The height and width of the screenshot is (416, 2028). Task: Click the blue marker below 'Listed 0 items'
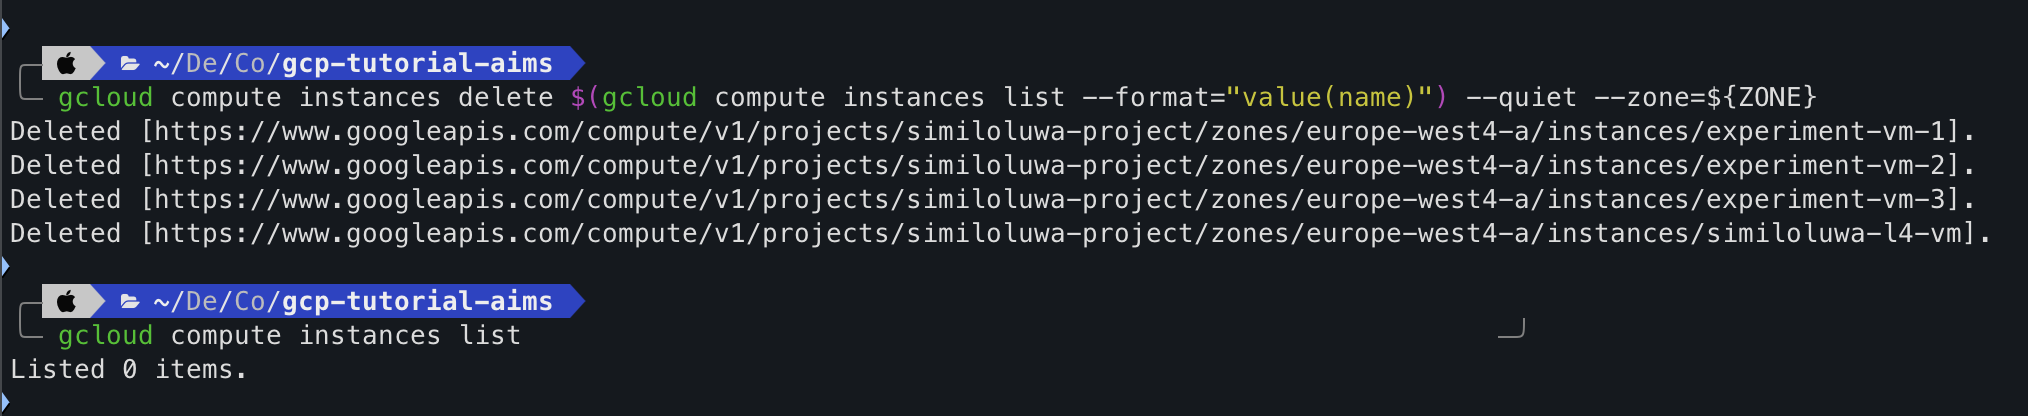coord(5,403)
